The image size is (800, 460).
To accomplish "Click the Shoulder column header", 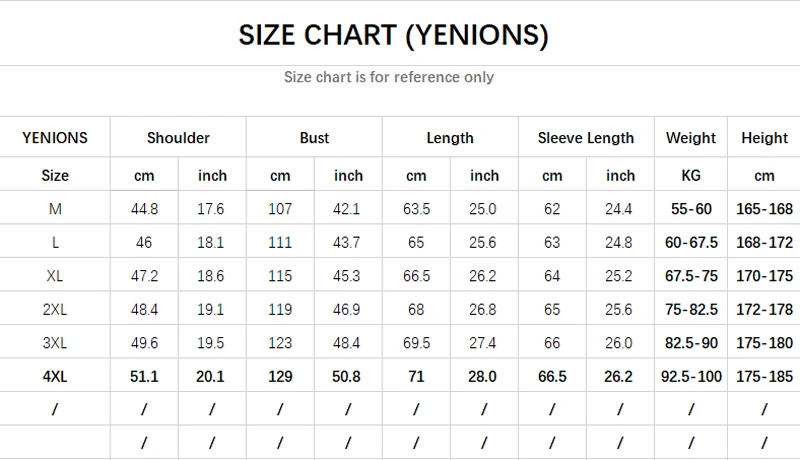I will coord(178,138).
